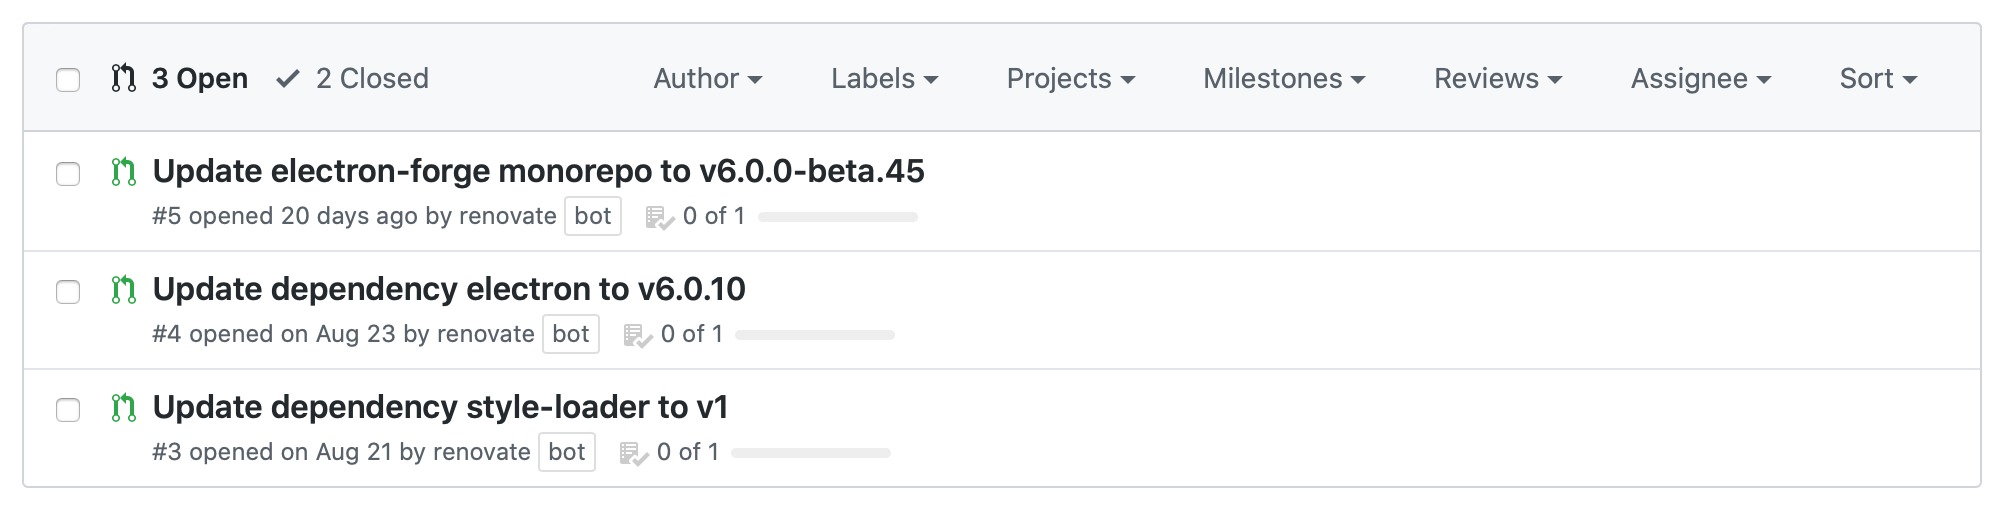Switch to the 2 Closed pull requests
The image size is (2000, 508).
point(353,78)
